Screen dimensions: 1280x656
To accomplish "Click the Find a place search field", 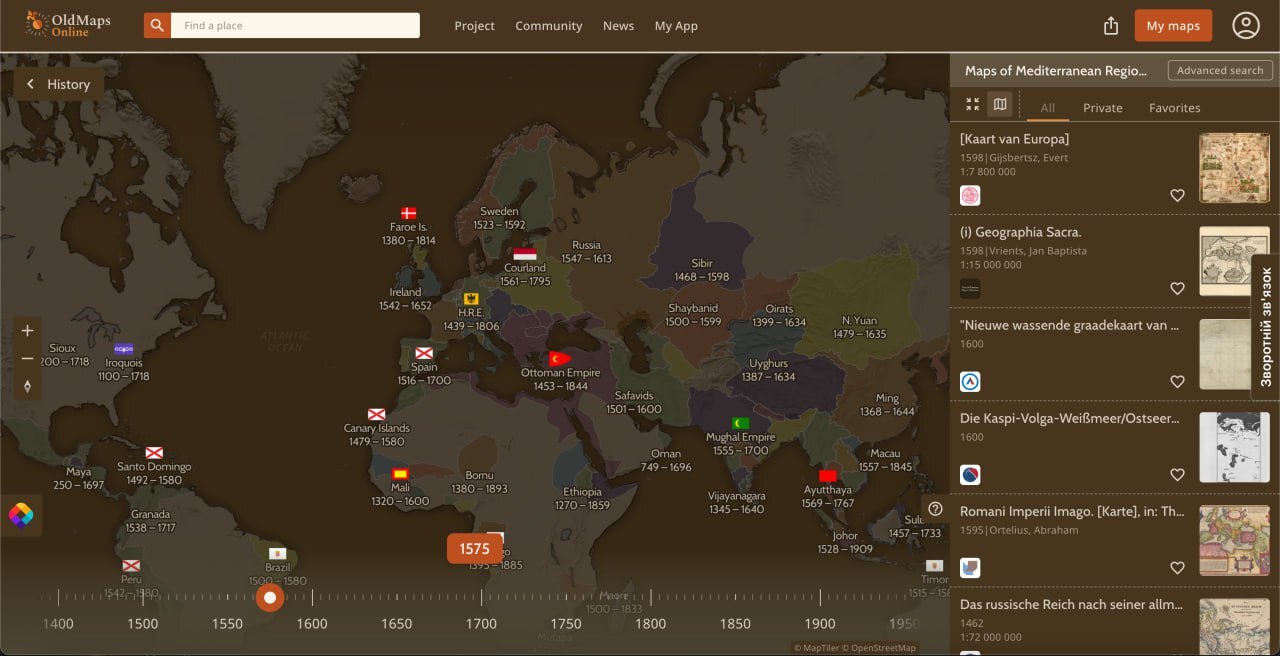I will (x=295, y=25).
